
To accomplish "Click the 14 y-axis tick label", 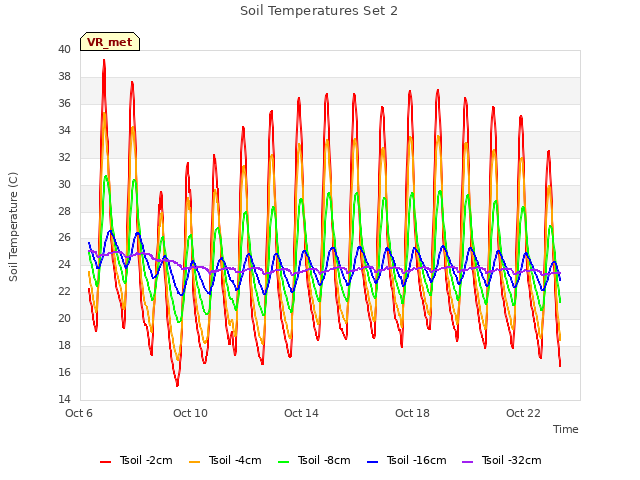I will [x=64, y=399].
